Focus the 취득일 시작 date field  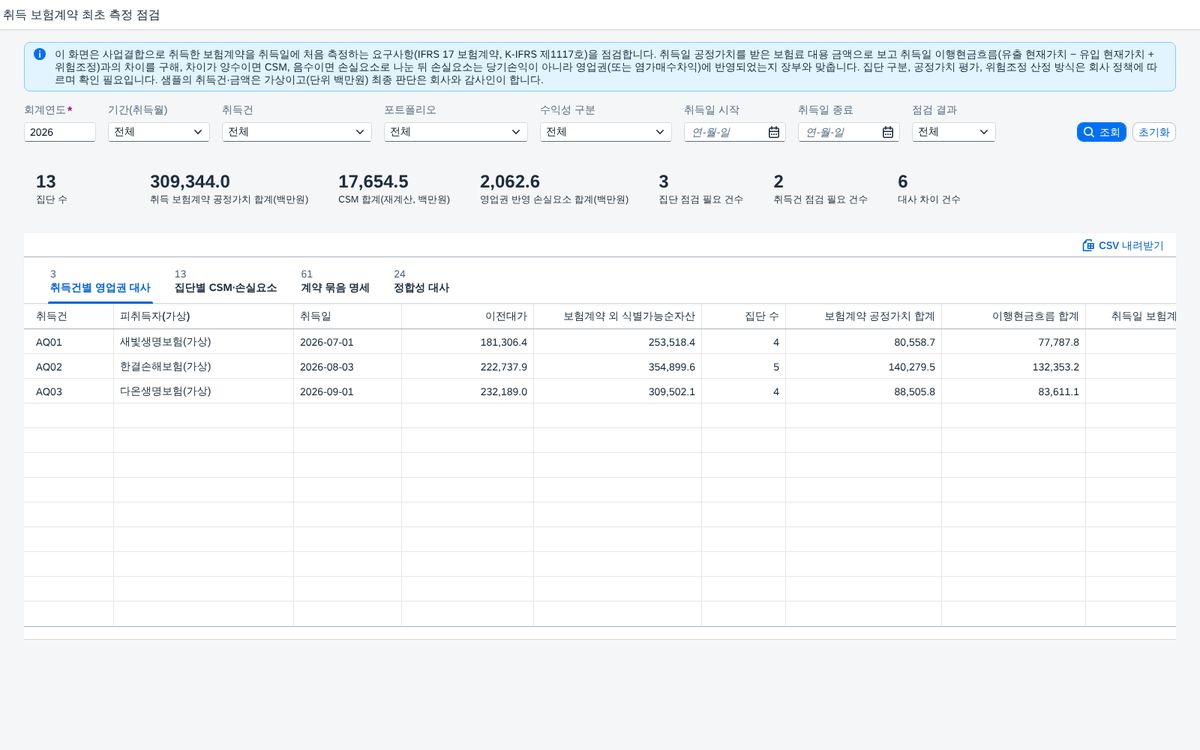pyautogui.click(x=735, y=132)
